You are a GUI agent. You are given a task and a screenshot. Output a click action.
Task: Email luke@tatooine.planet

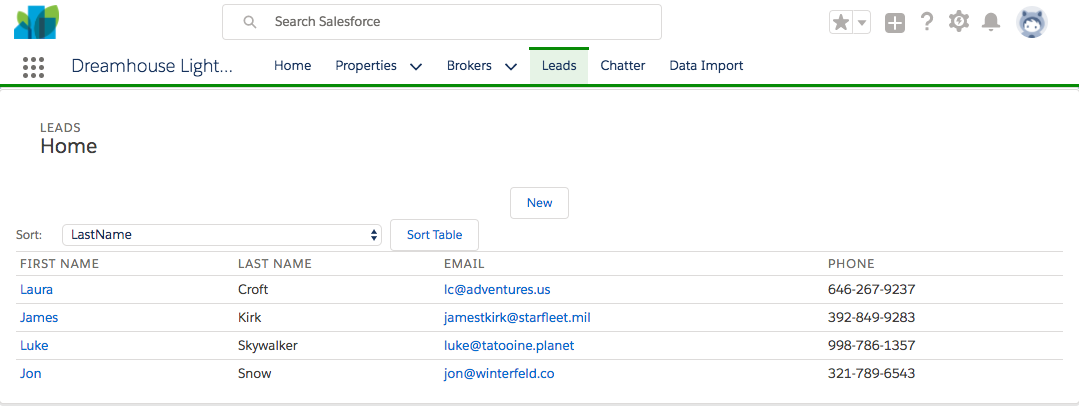[x=509, y=345]
